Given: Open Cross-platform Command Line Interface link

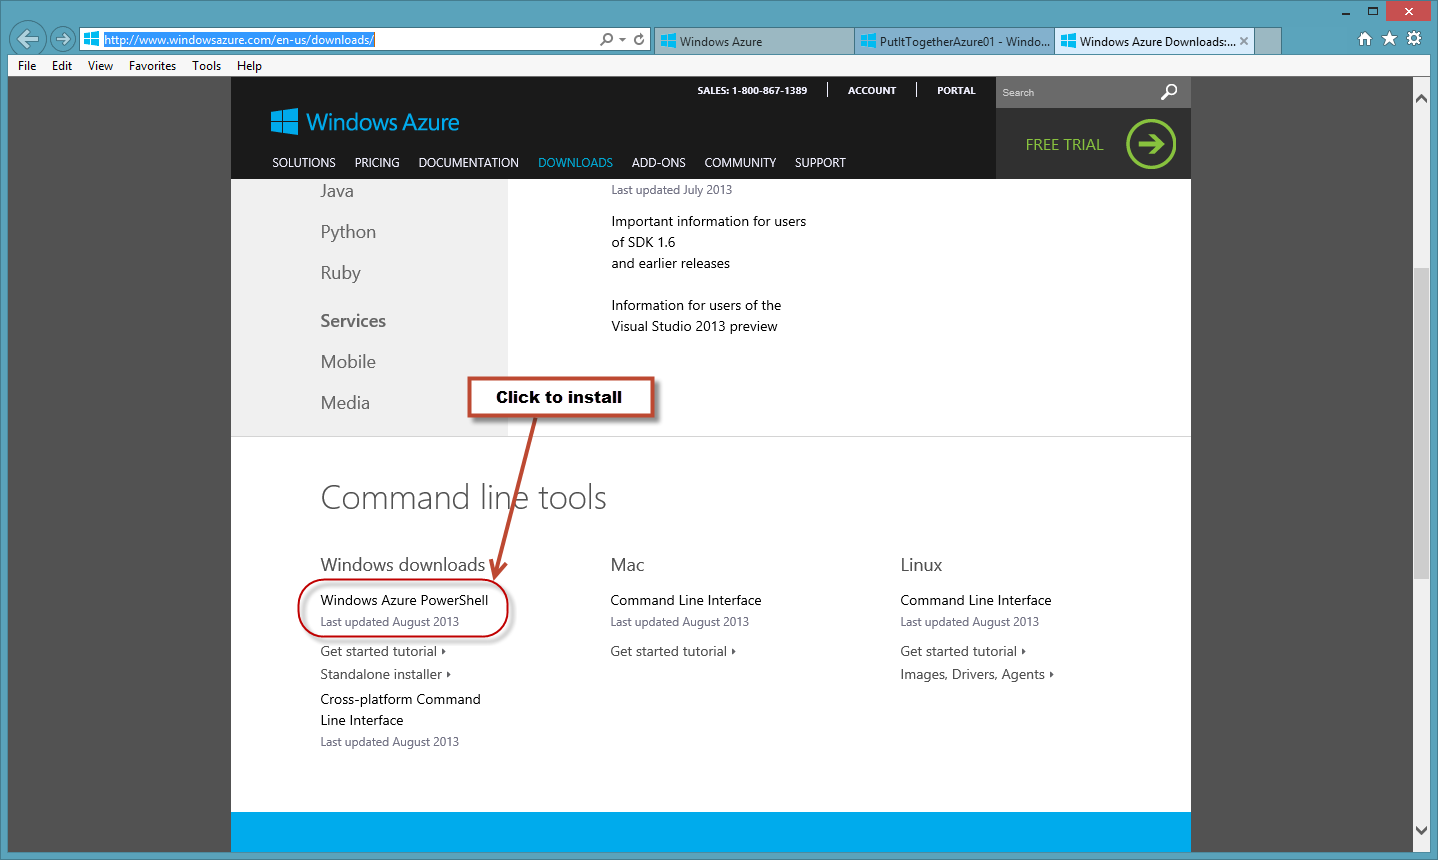Looking at the screenshot, I should point(400,710).
